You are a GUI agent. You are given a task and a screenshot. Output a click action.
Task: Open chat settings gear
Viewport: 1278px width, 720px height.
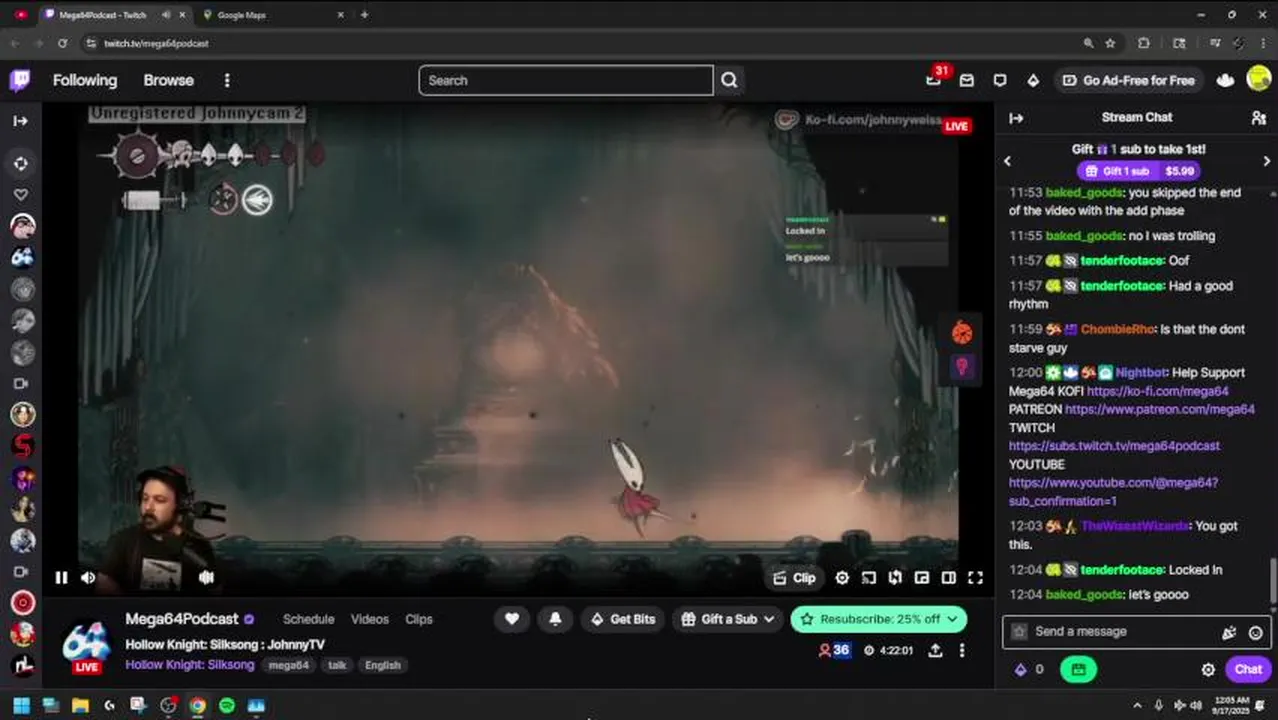(1208, 670)
